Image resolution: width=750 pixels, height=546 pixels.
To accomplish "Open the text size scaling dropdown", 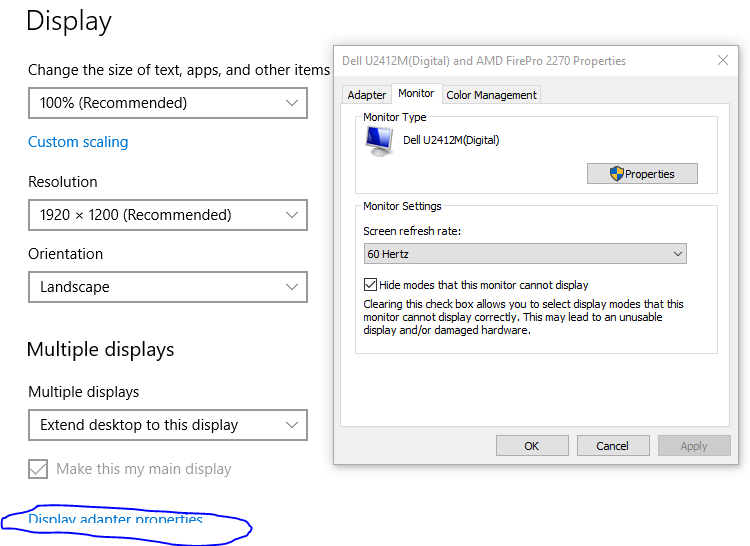I will (x=167, y=103).
